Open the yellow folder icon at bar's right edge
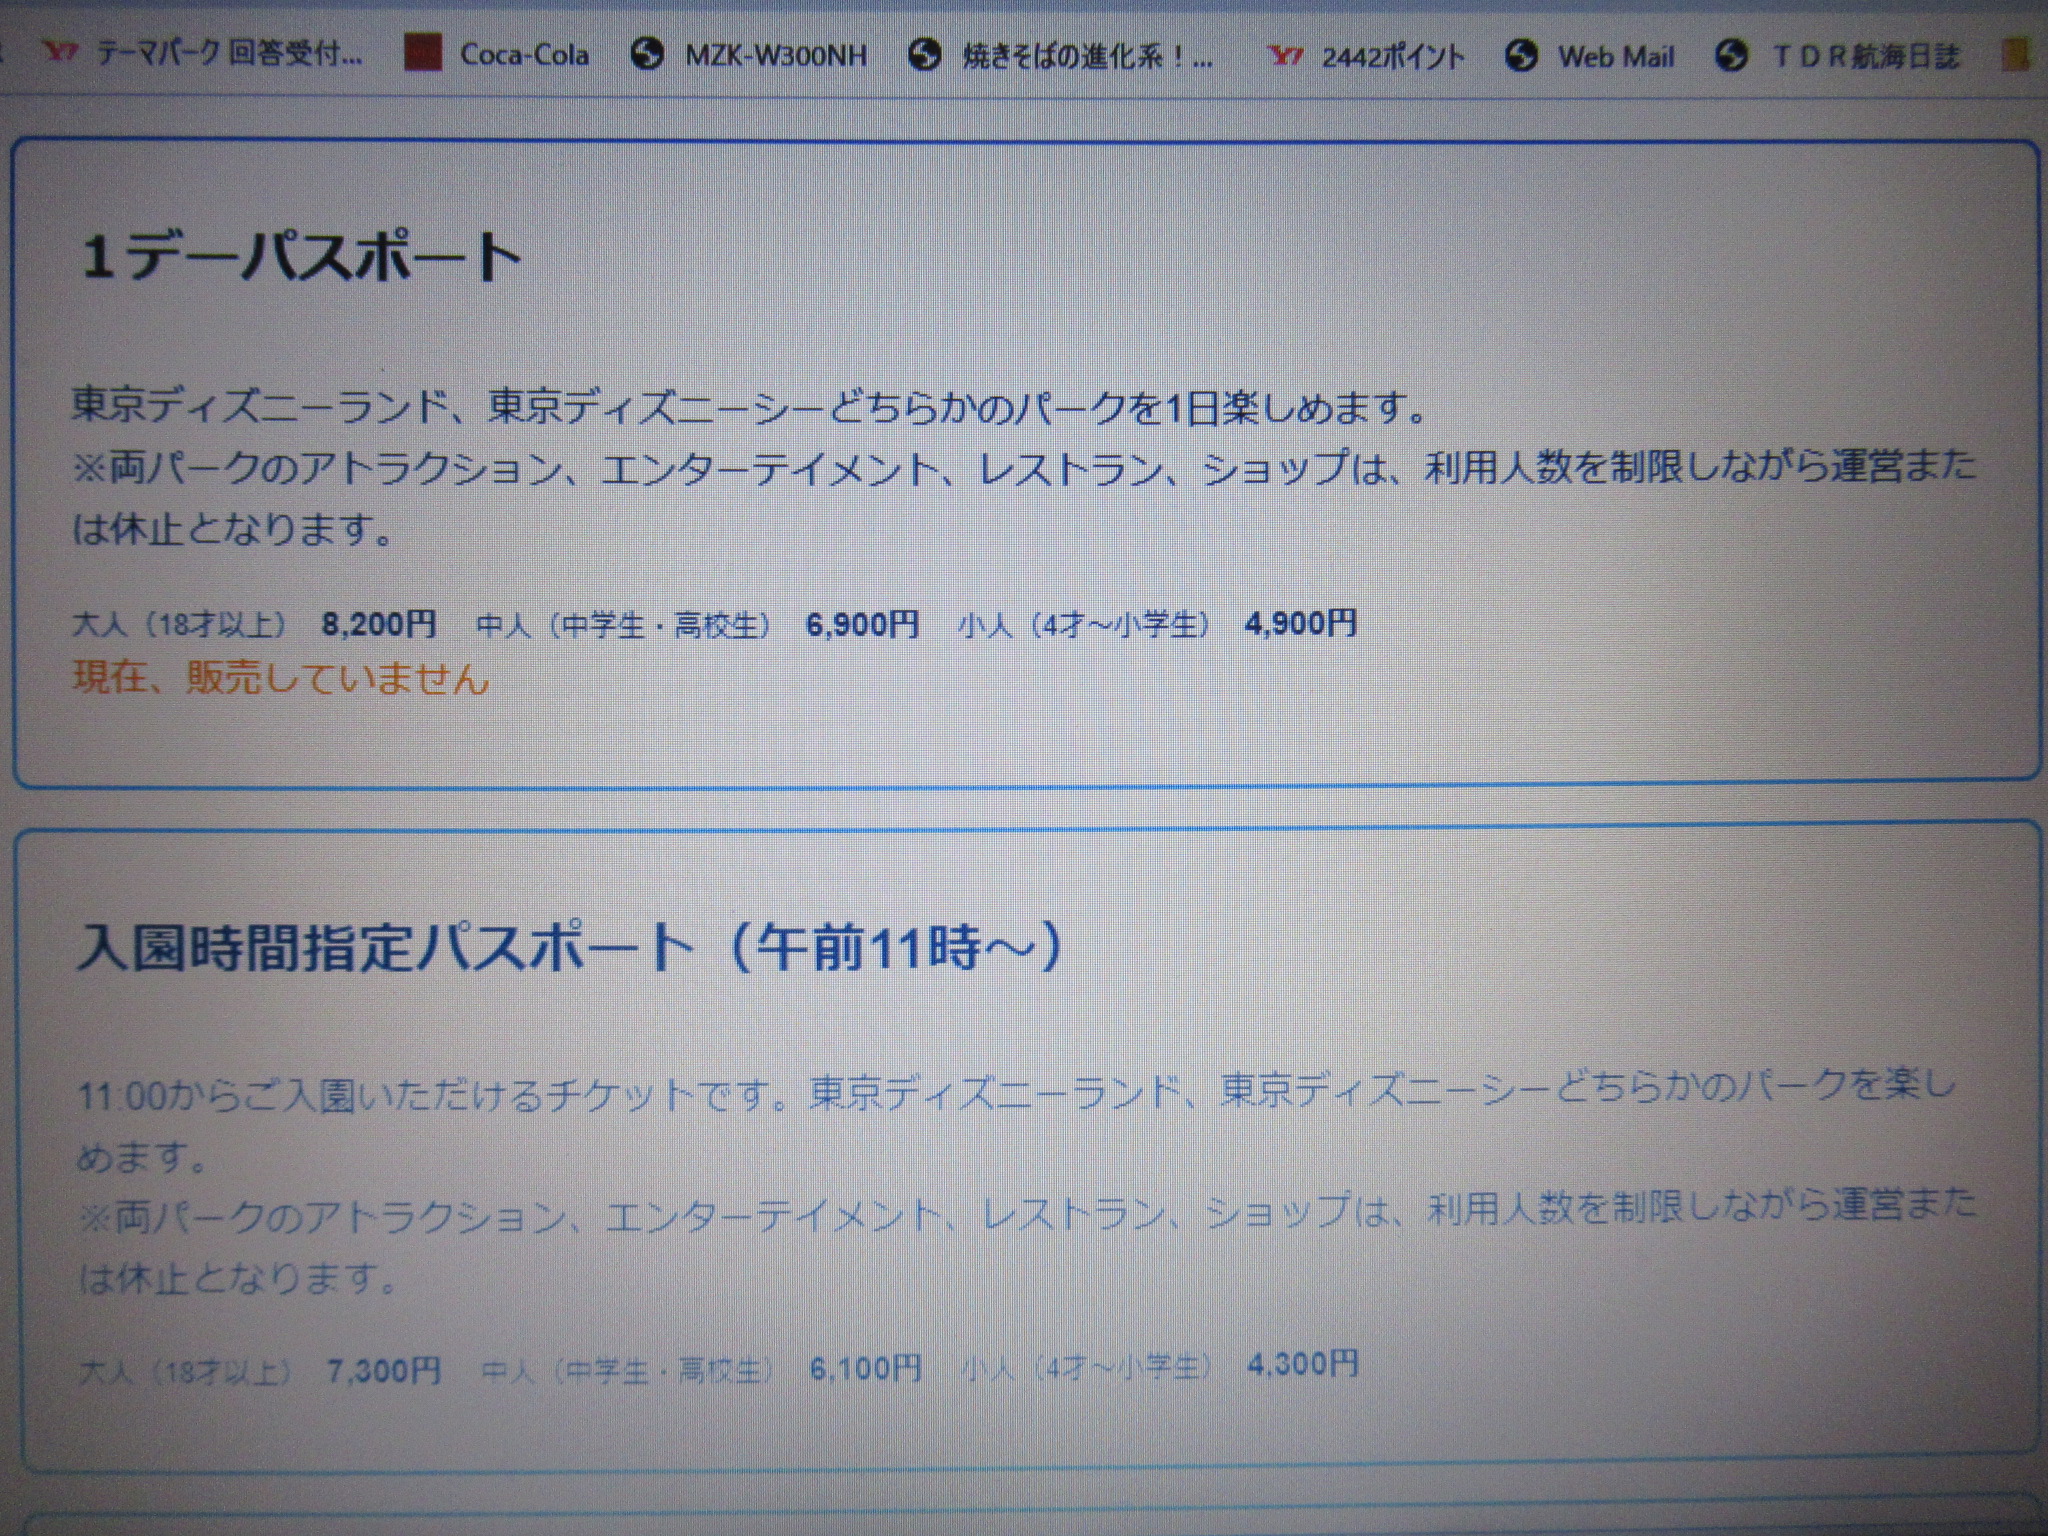The image size is (2048, 1536). (x=2017, y=56)
